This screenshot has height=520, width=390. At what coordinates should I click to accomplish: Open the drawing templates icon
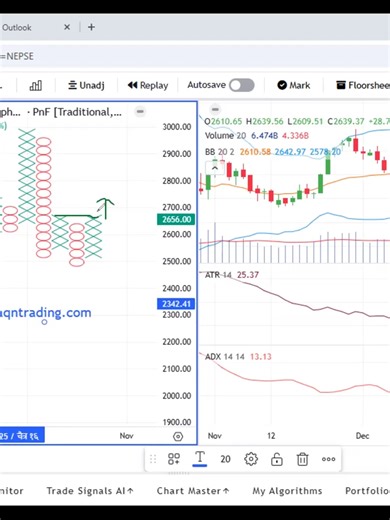pyautogui.click(x=174, y=459)
